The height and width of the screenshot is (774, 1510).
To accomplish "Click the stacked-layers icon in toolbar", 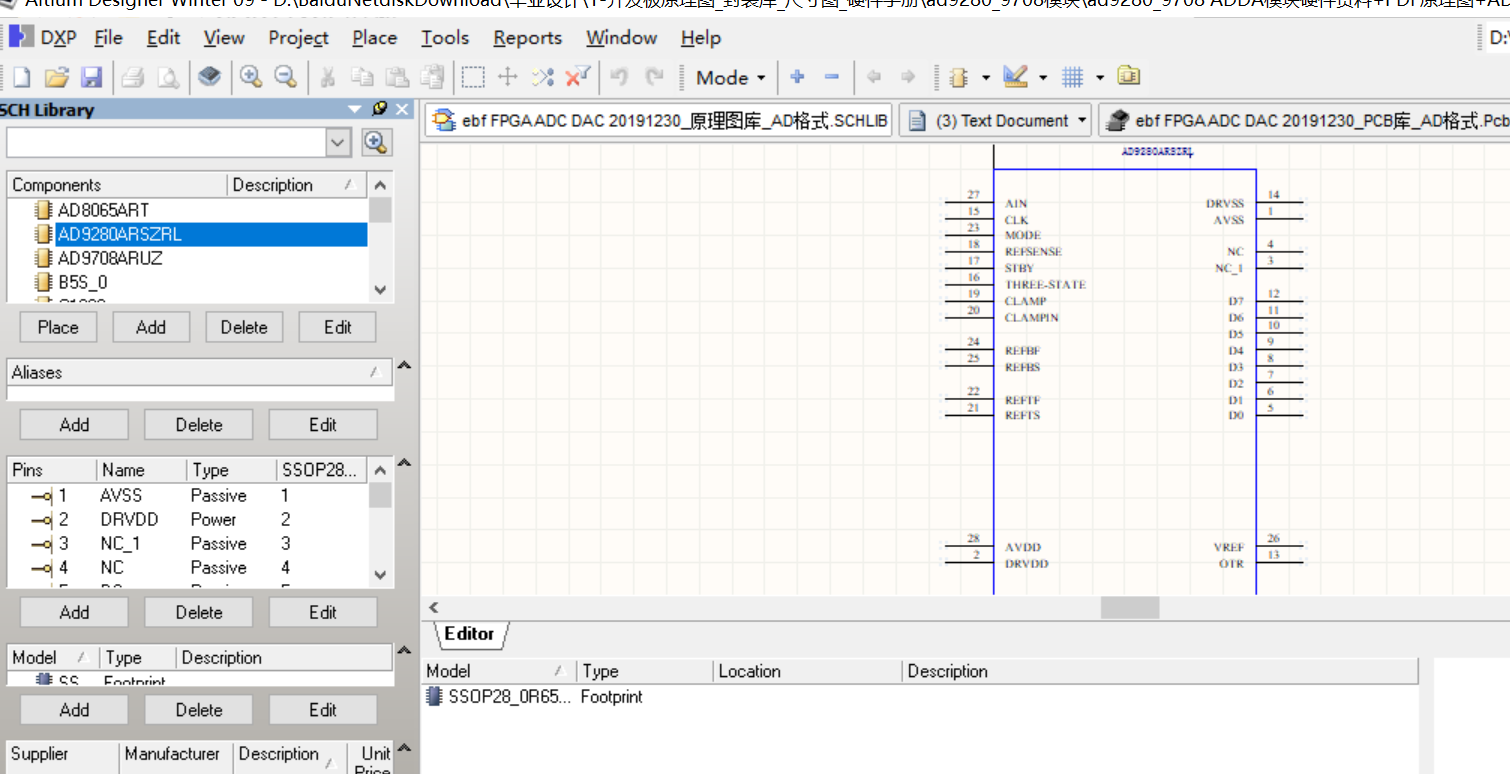I will 209,77.
